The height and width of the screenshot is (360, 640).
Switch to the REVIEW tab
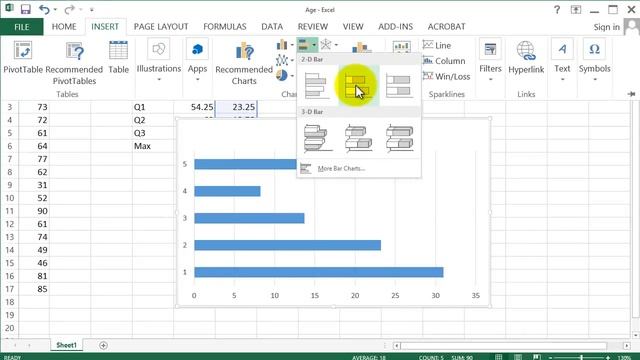click(x=313, y=27)
